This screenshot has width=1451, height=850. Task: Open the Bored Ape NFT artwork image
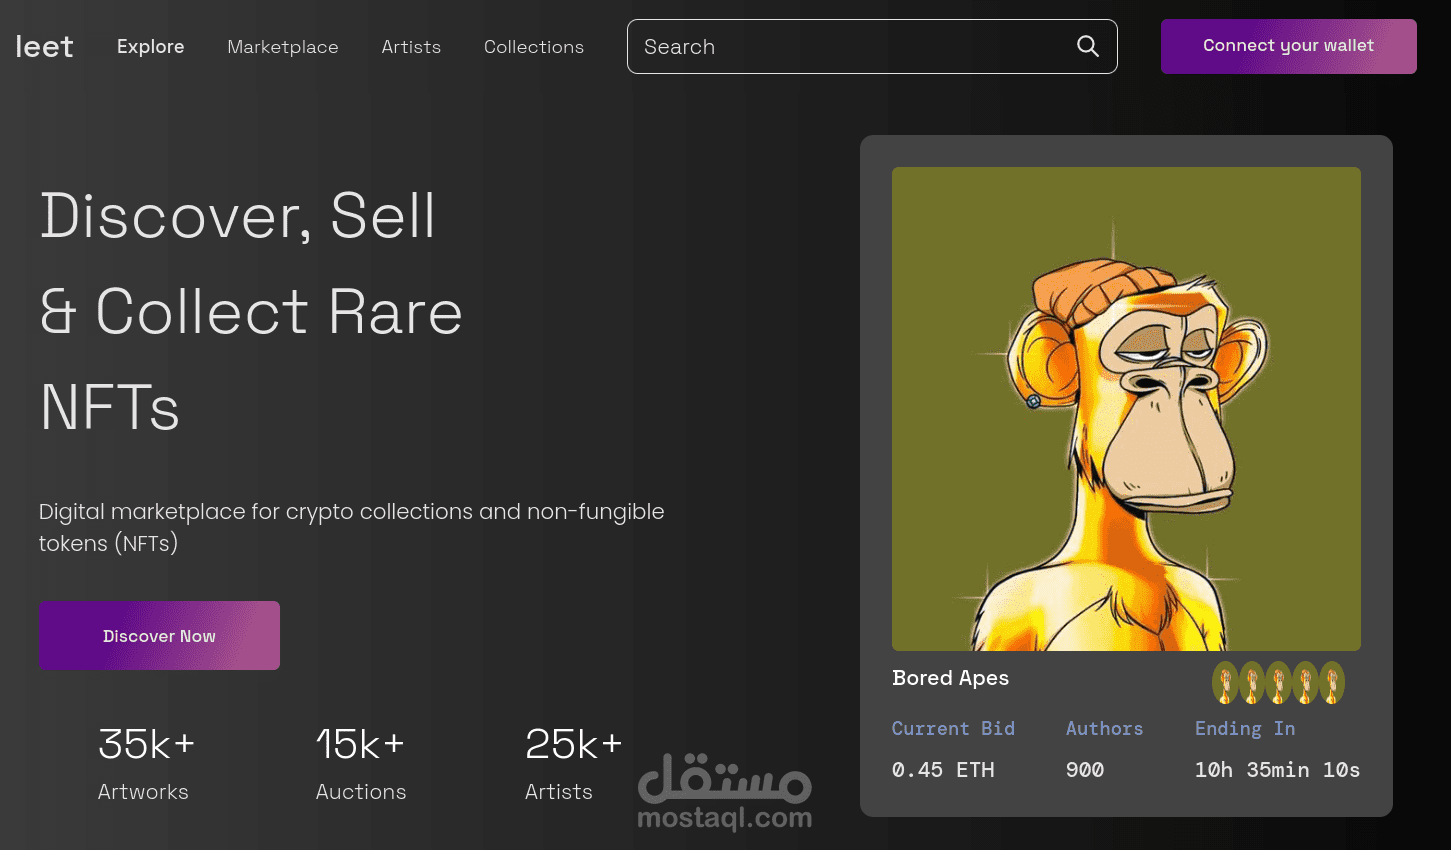coord(1126,408)
